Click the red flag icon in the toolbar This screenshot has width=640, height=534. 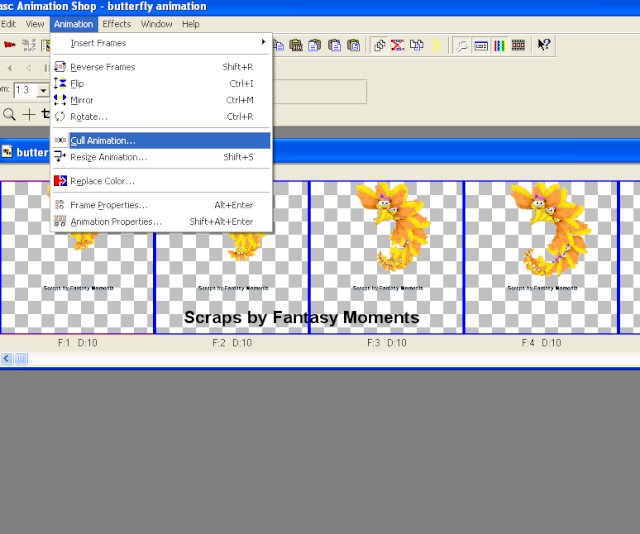(x=9, y=44)
